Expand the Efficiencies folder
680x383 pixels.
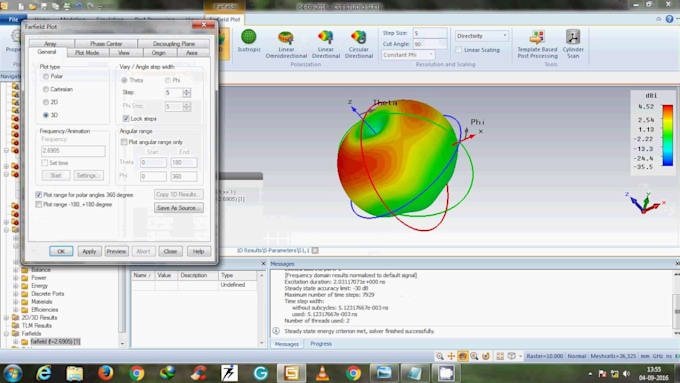tap(16, 310)
